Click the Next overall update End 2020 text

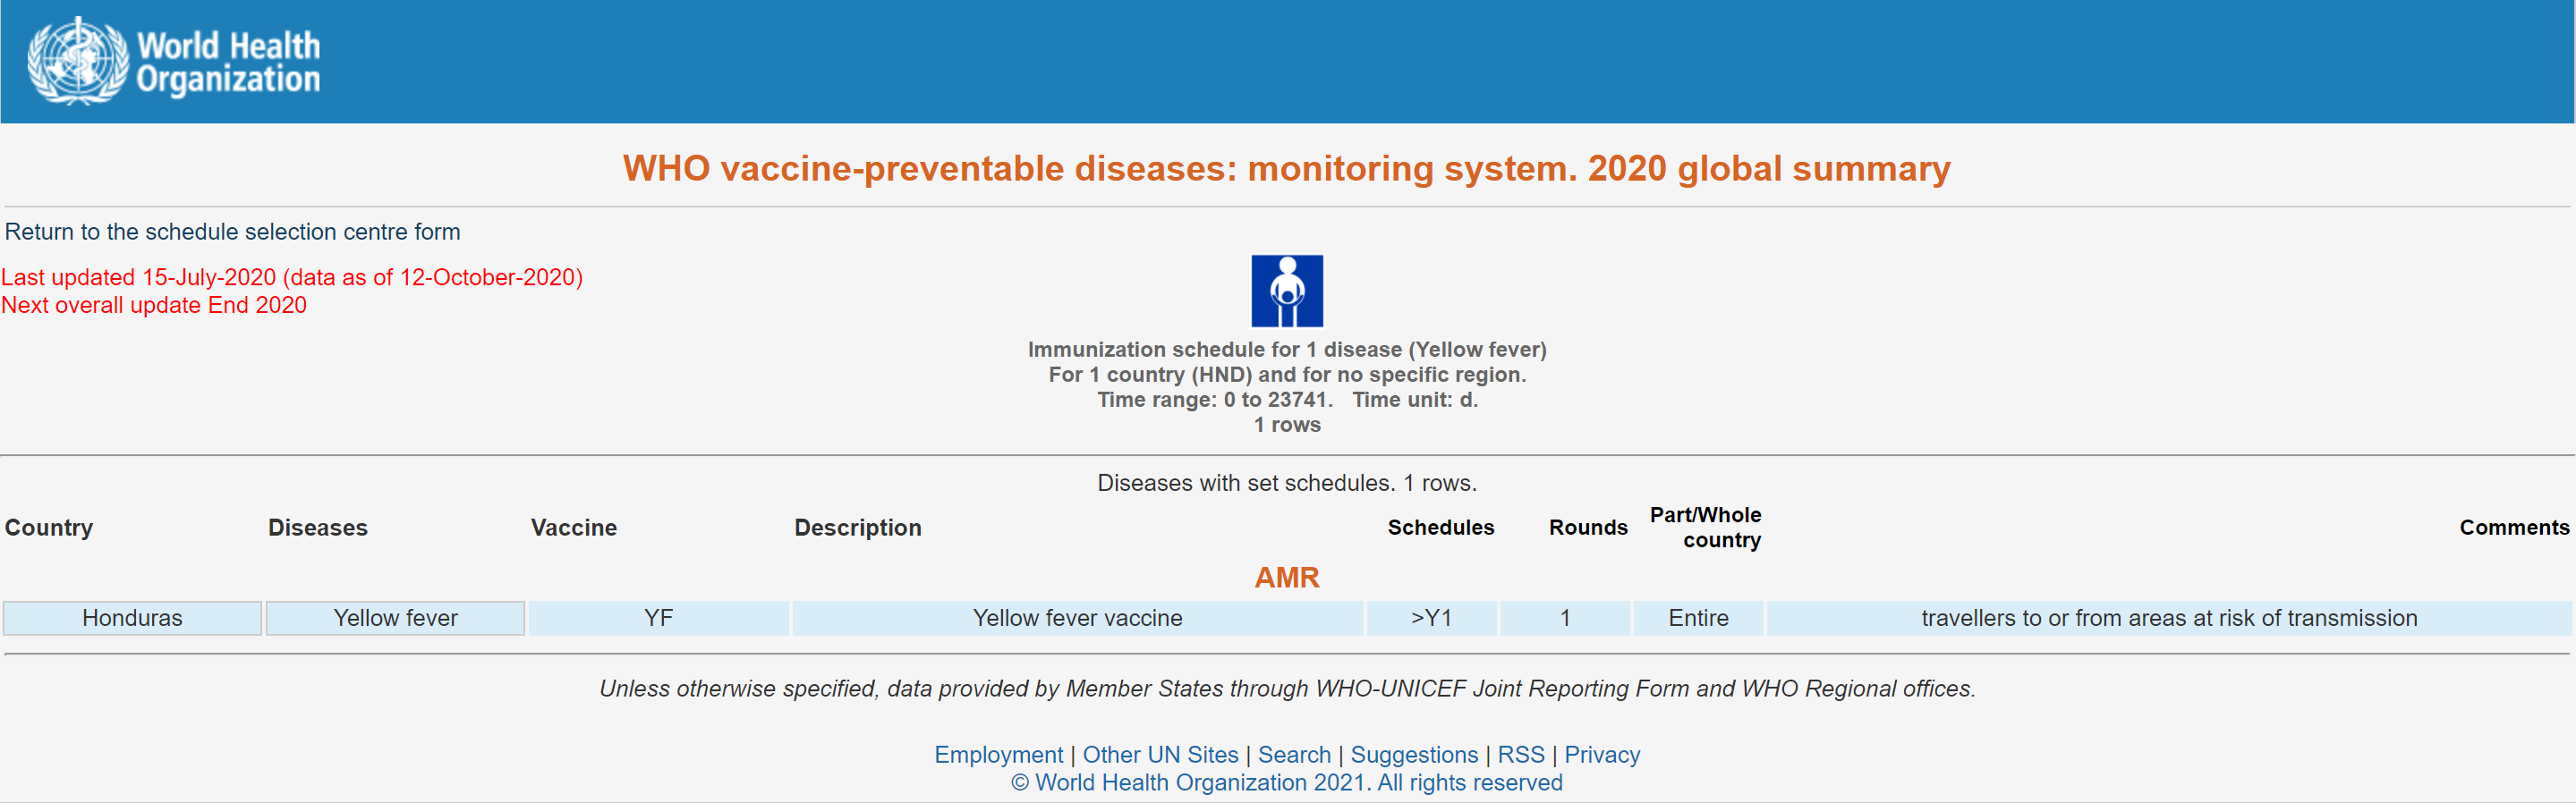point(154,305)
